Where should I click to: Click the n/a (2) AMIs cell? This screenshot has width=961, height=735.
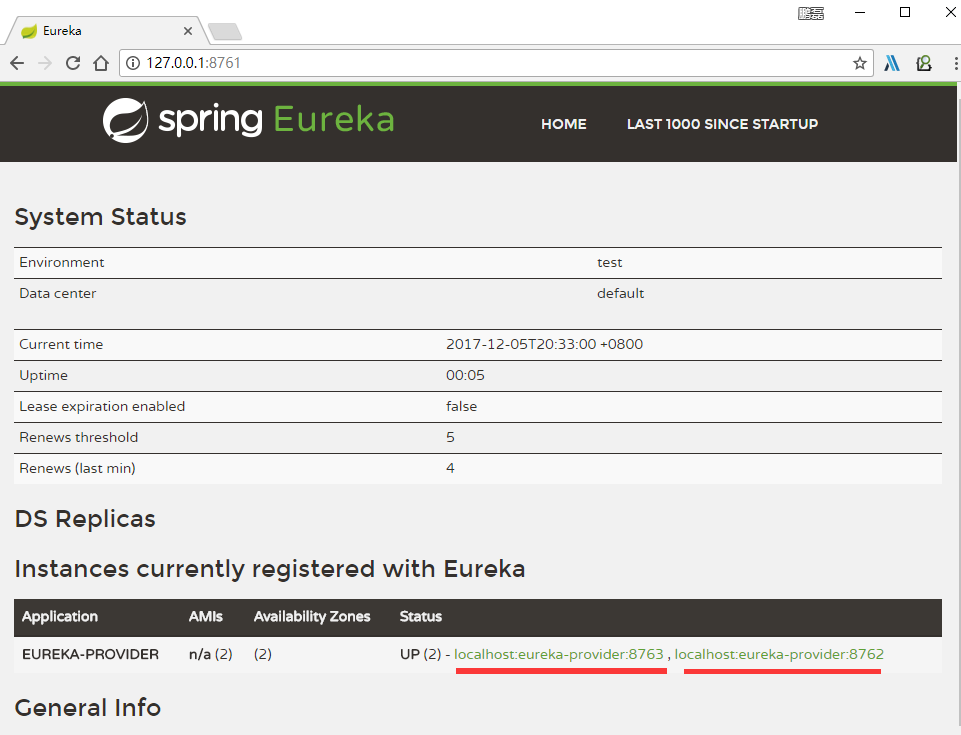click(210, 654)
